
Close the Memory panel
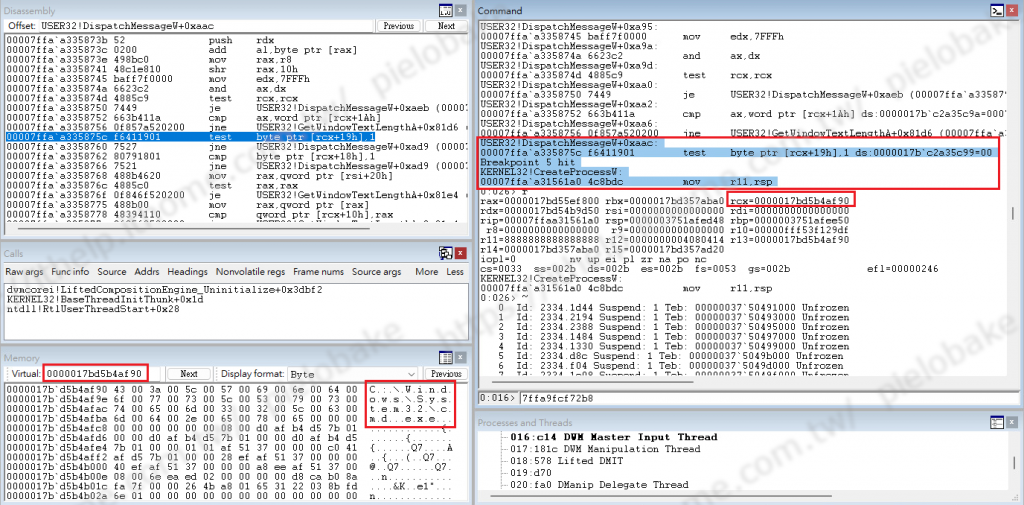click(460, 357)
